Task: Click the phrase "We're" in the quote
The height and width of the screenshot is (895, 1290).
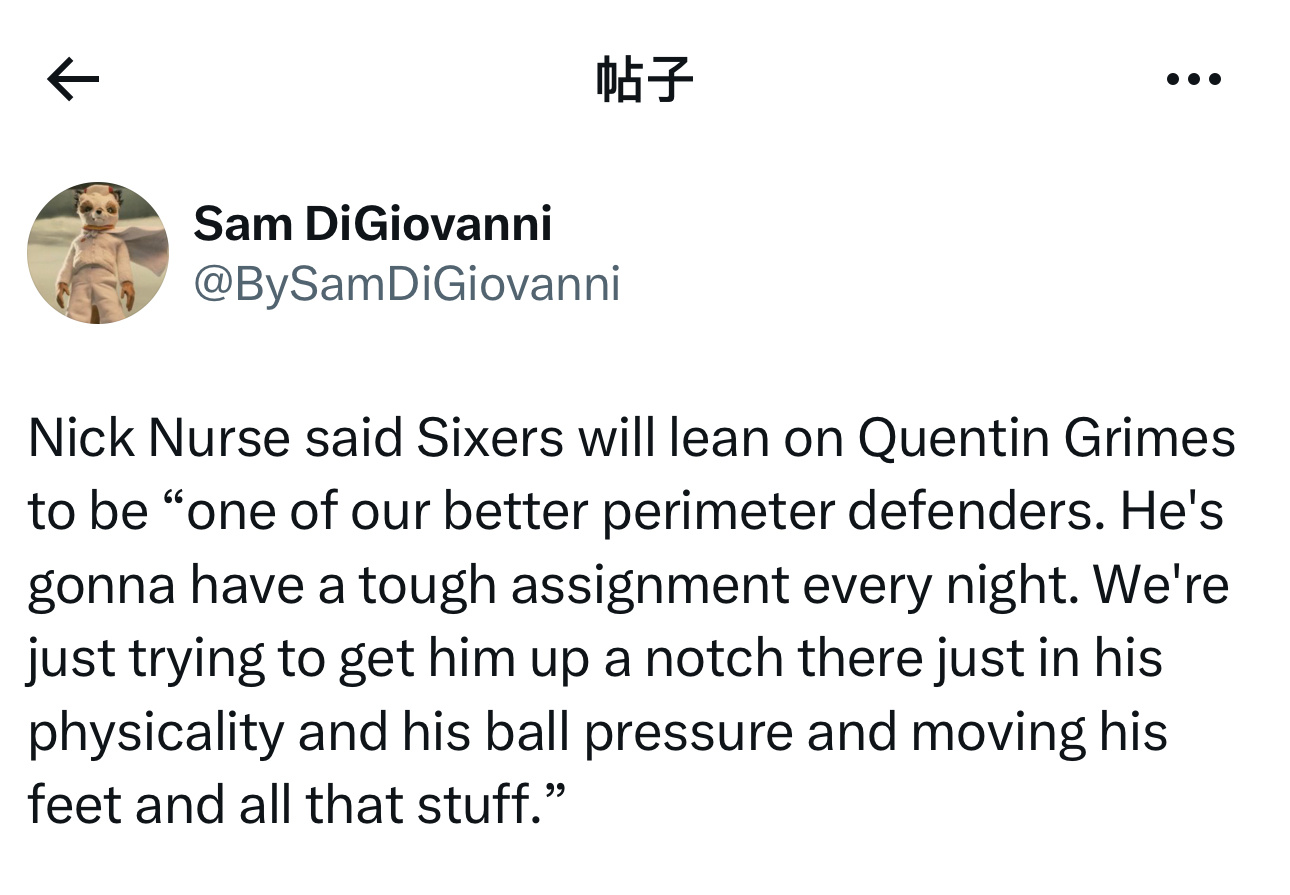Action: coord(1161,585)
